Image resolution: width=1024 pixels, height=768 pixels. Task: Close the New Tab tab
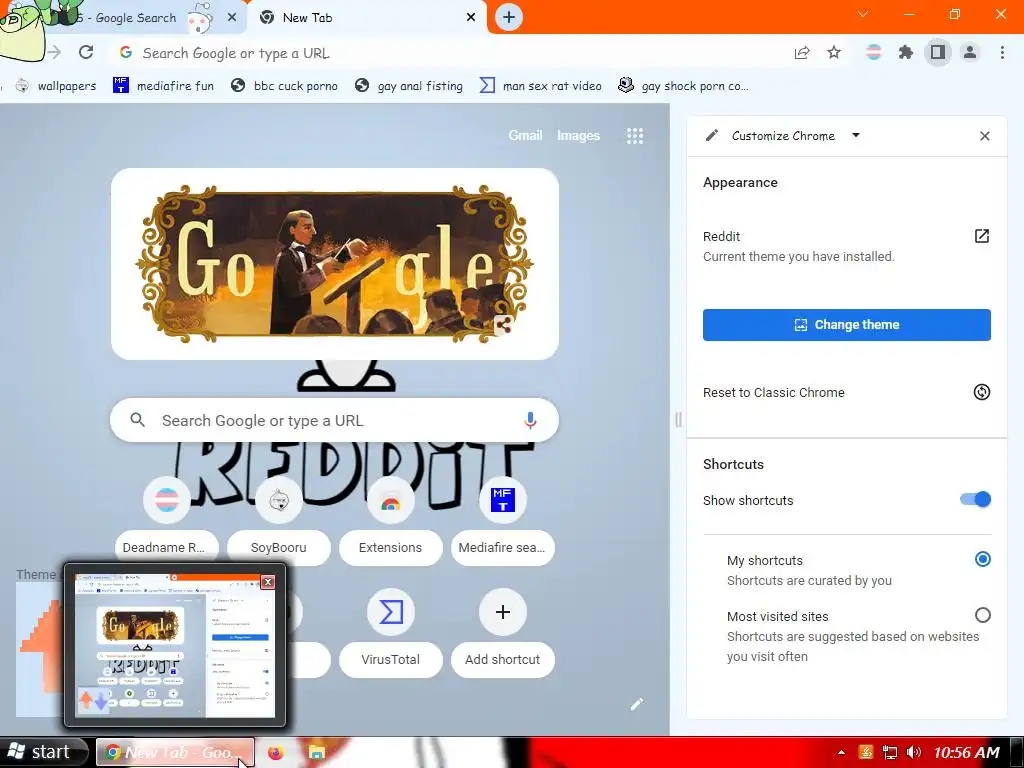(470, 18)
